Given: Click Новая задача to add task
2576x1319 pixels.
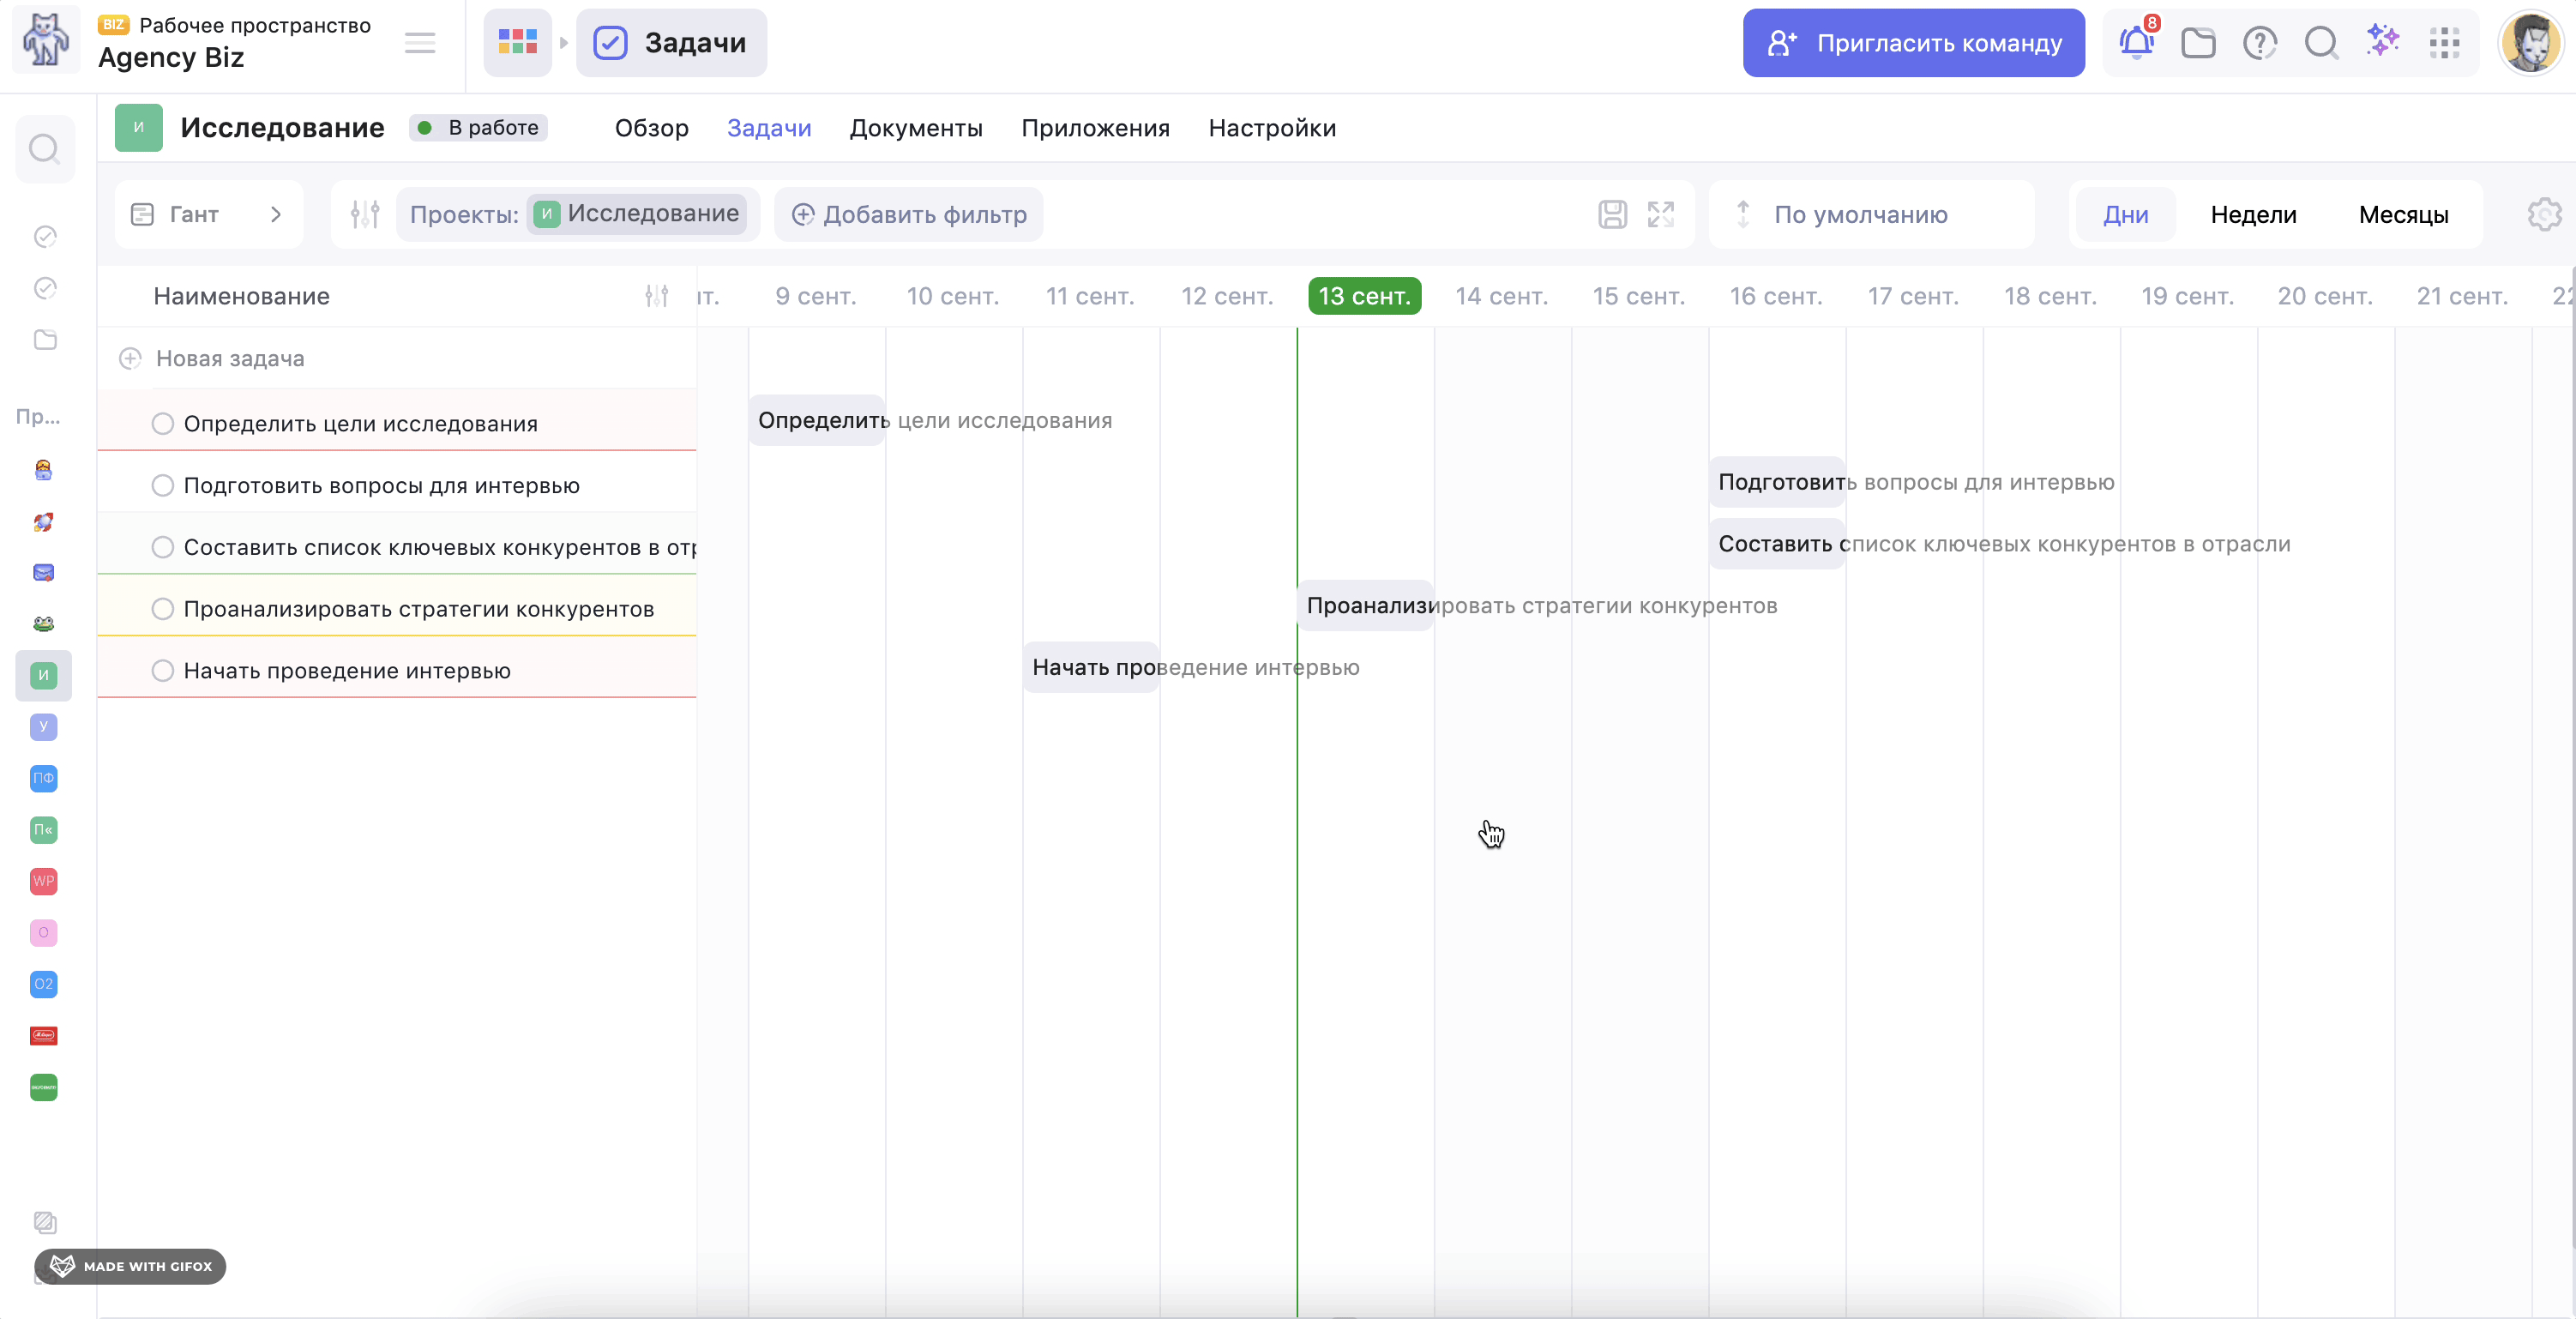Looking at the screenshot, I should (x=230, y=359).
